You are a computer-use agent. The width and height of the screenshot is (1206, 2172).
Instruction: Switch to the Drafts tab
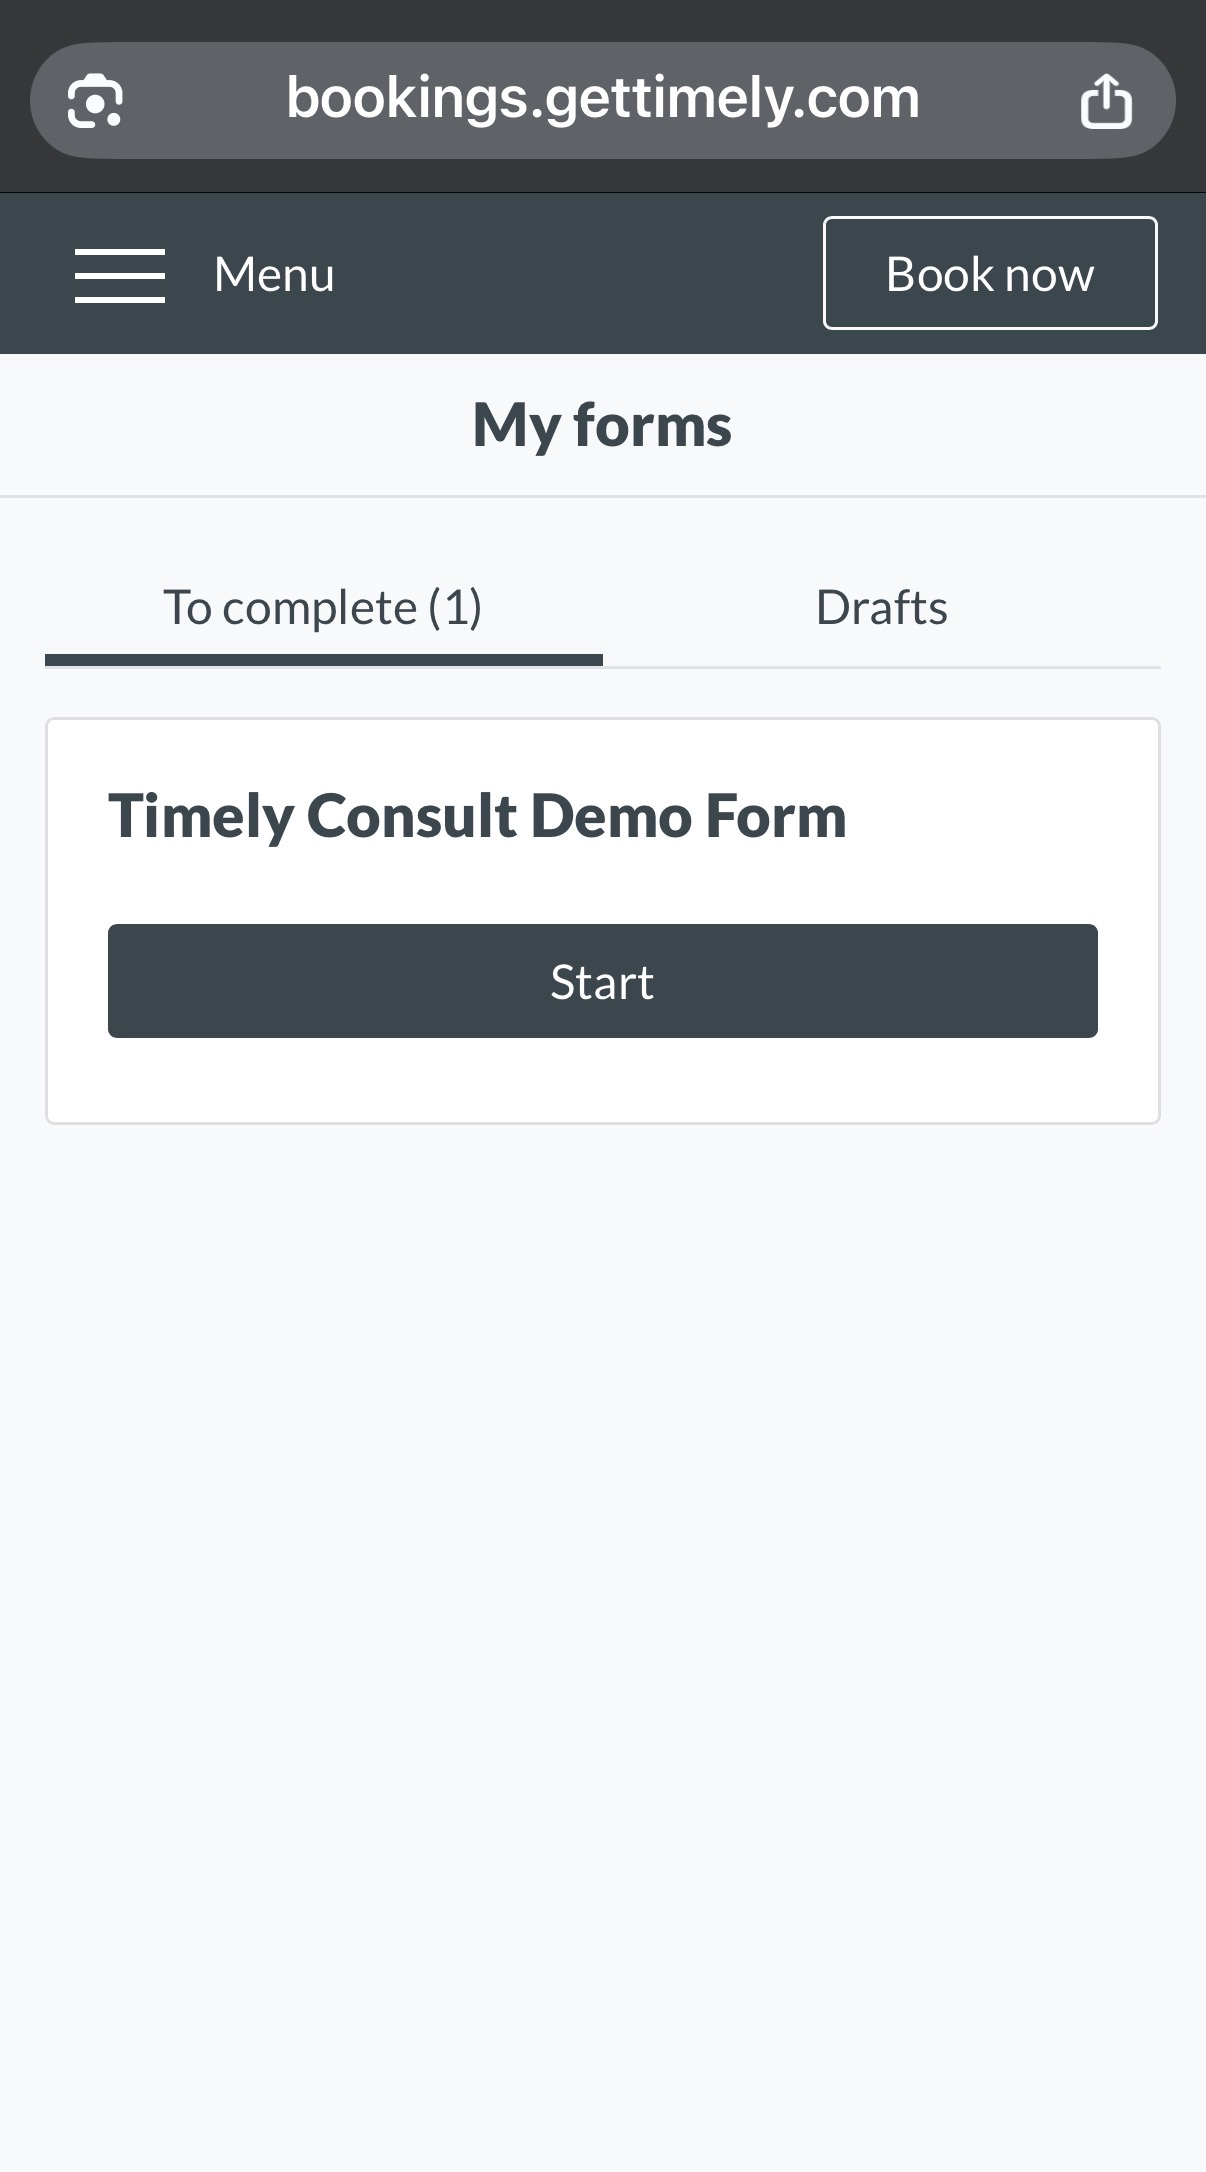[x=881, y=608]
